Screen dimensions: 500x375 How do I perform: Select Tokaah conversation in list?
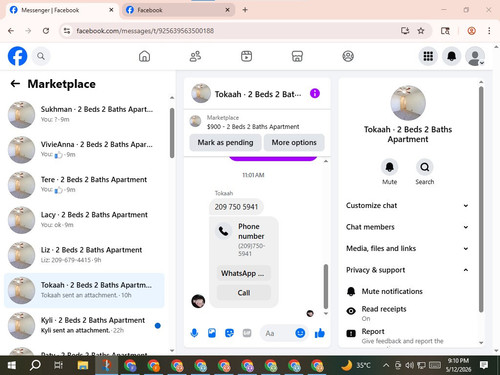[x=84, y=290]
